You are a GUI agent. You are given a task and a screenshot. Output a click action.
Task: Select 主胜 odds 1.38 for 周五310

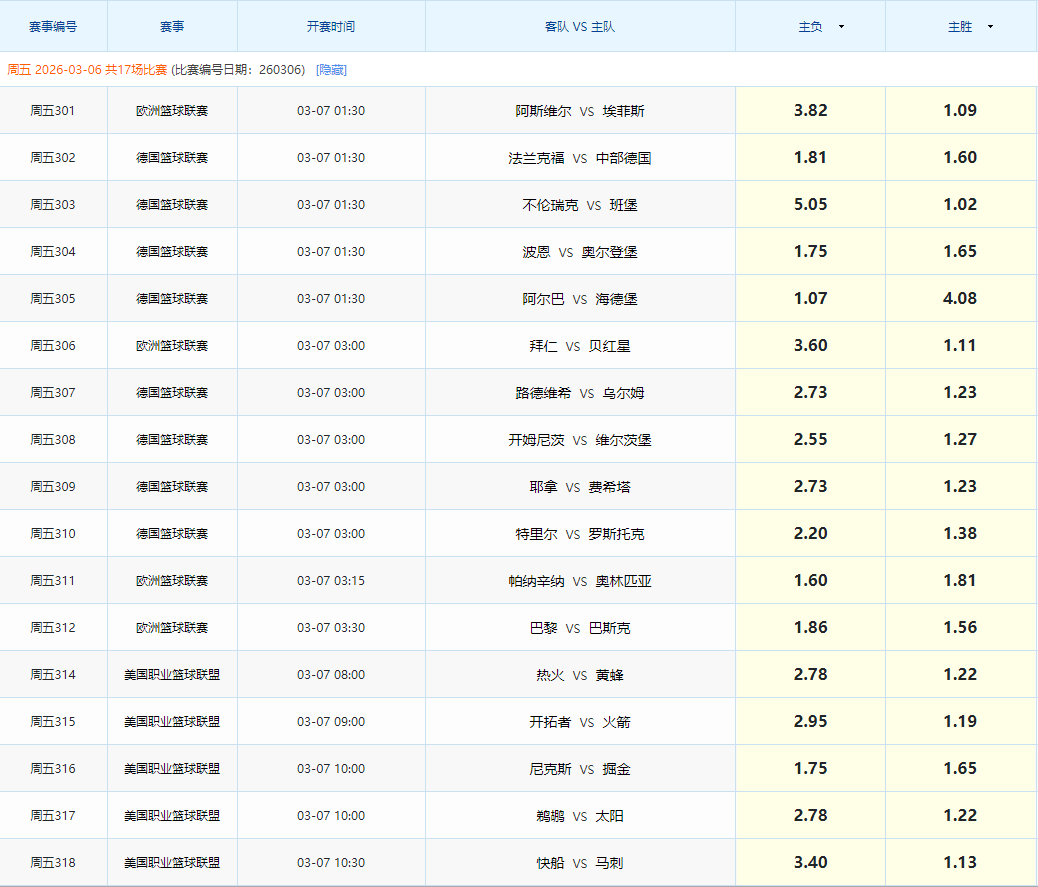pyautogui.click(x=960, y=534)
